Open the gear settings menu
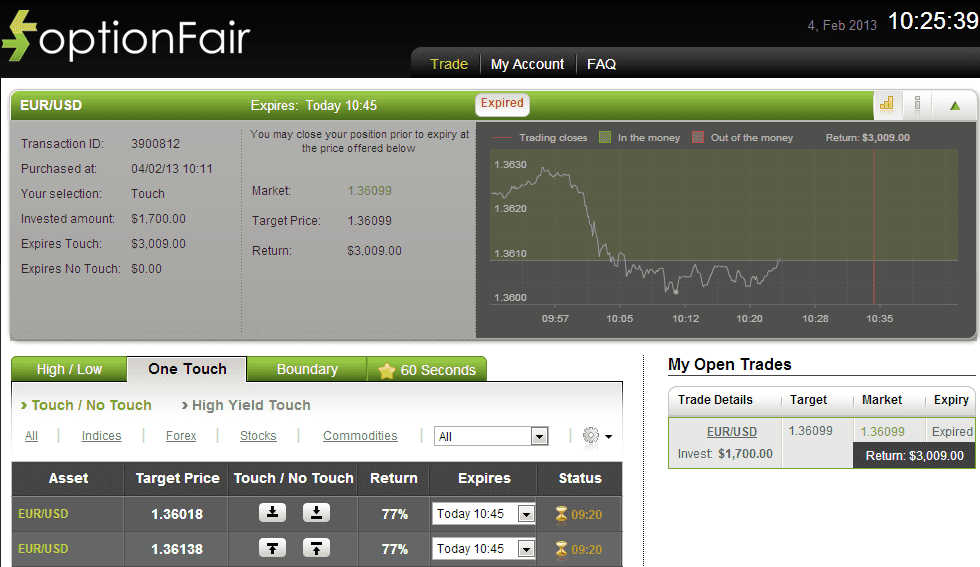The image size is (980, 567). pyautogui.click(x=596, y=436)
